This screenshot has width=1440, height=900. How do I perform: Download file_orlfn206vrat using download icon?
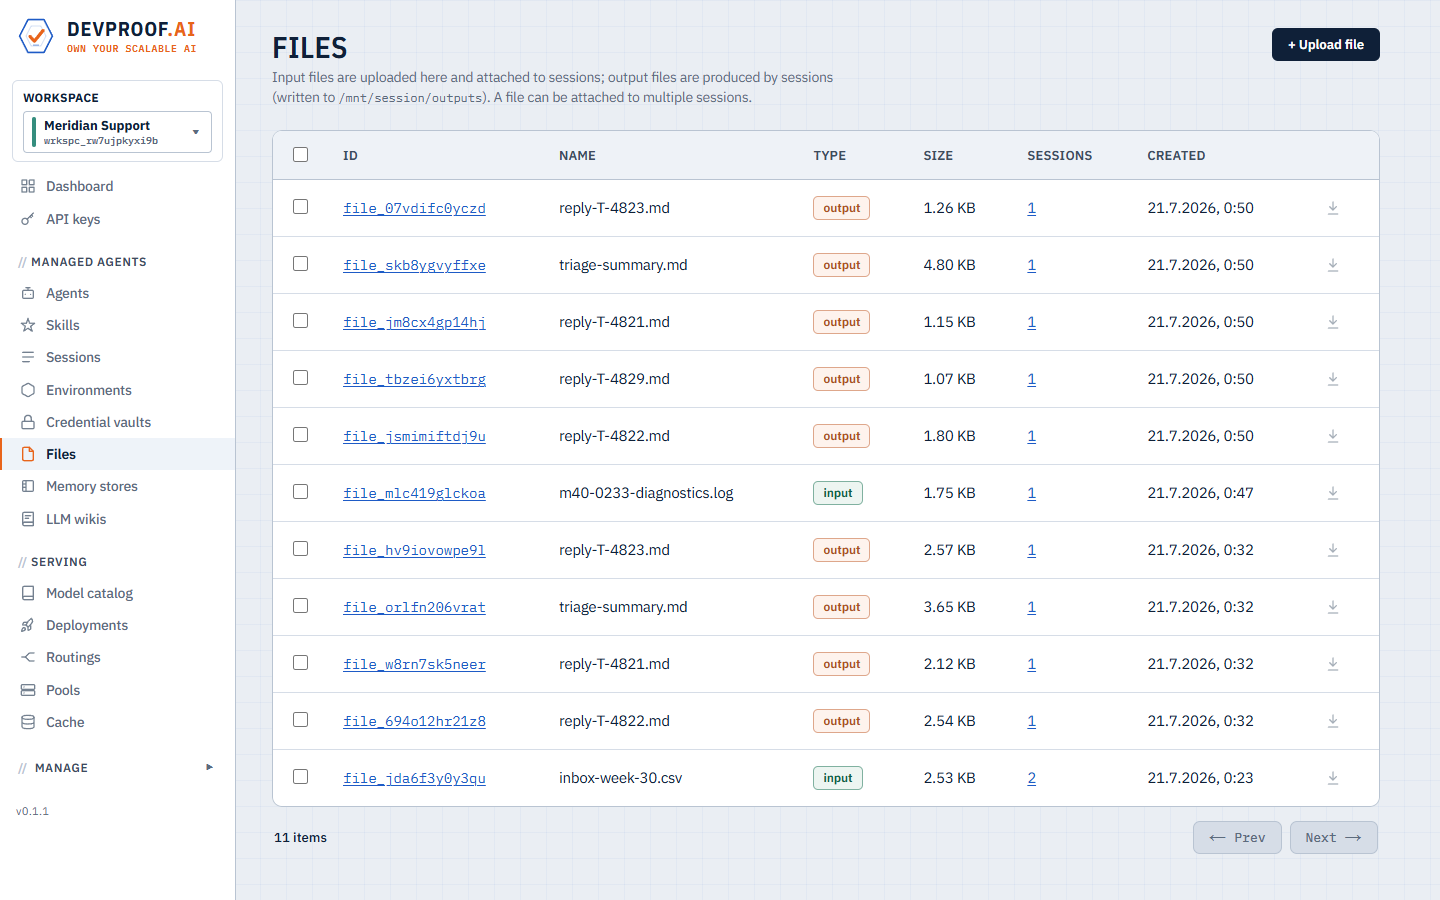click(x=1333, y=607)
